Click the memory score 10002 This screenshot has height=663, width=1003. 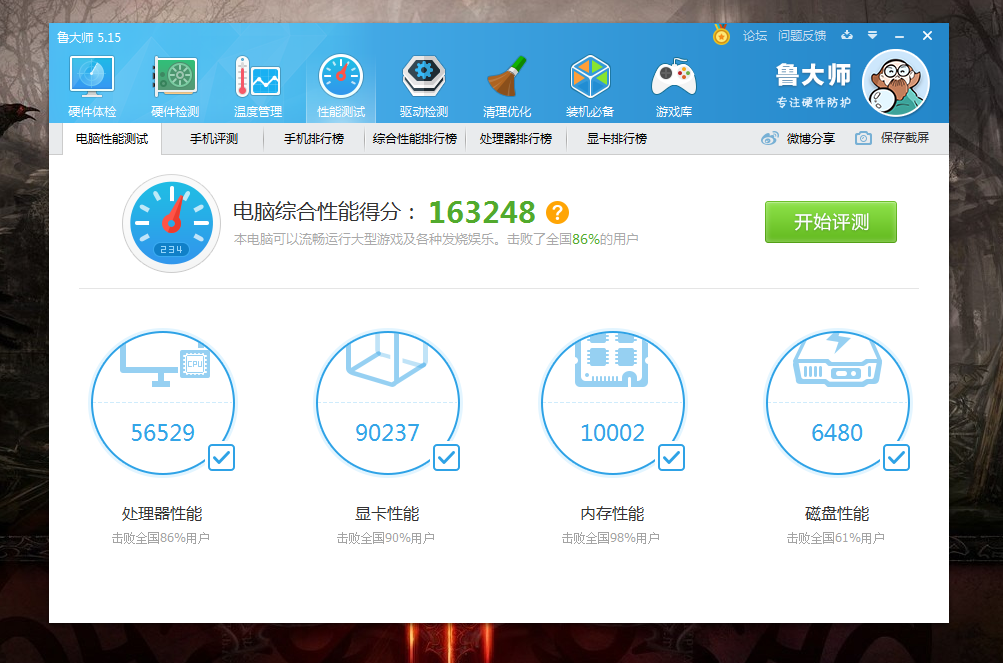pyautogui.click(x=612, y=433)
